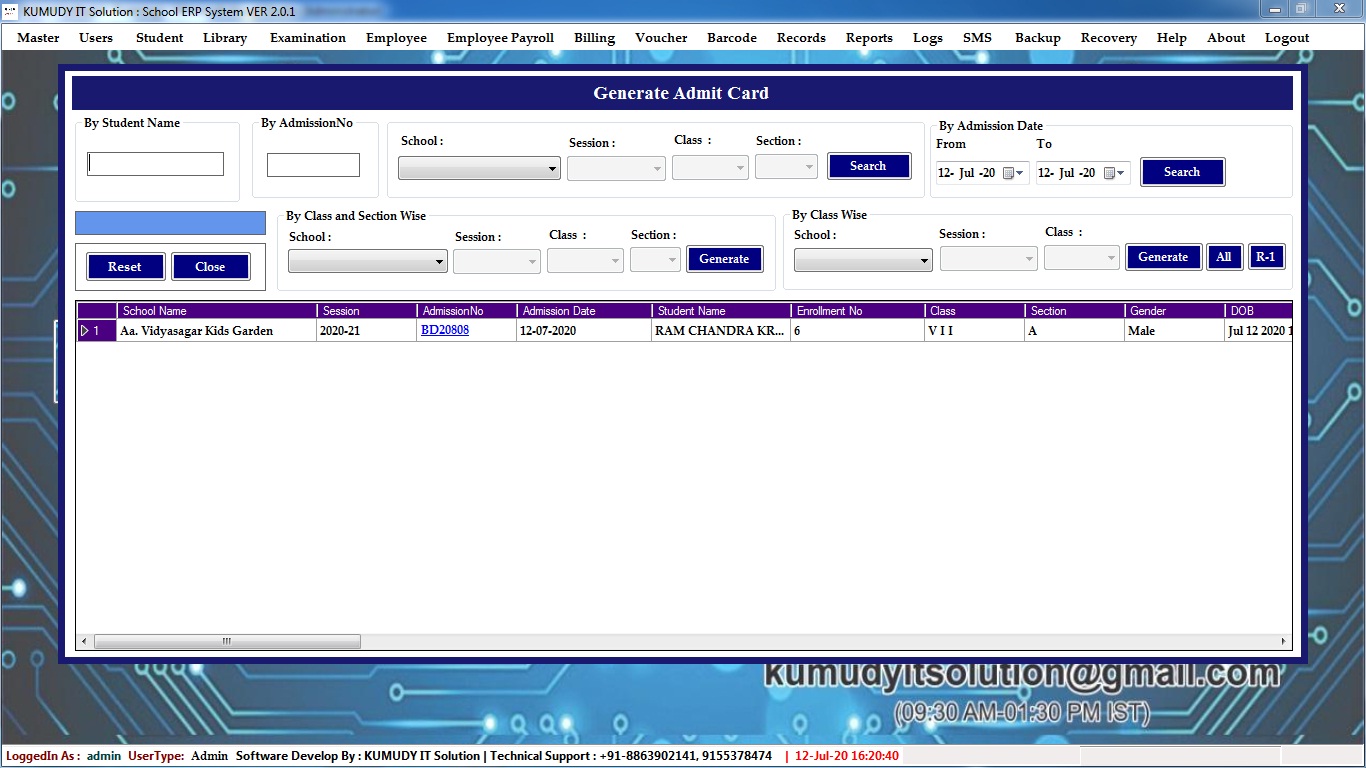
Task: Open the Employee Payroll menu
Action: coord(500,38)
